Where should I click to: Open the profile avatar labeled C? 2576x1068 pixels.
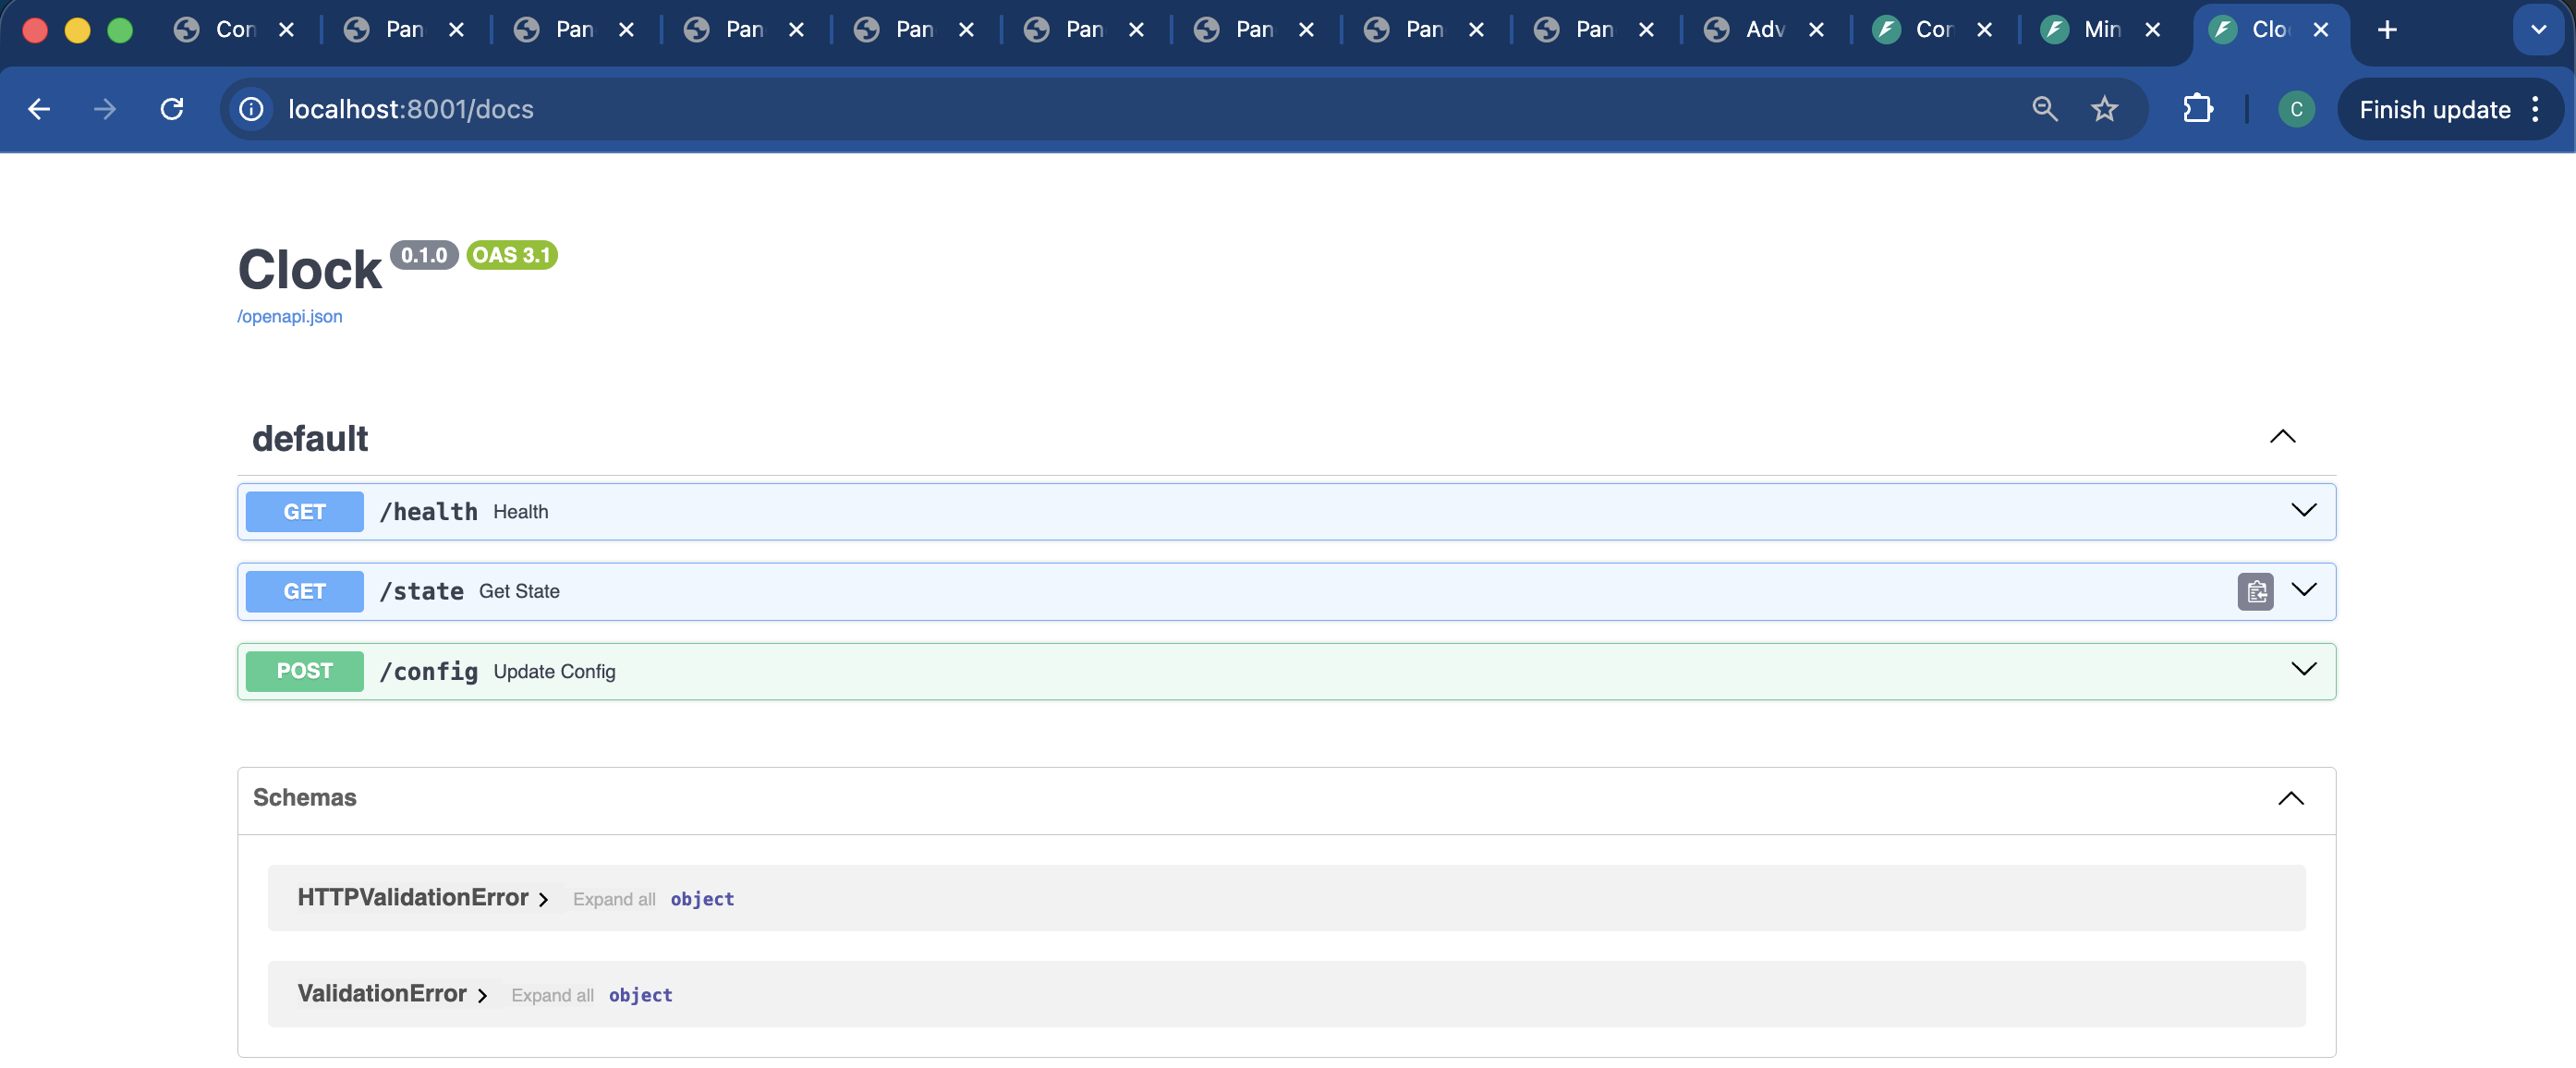[2296, 109]
